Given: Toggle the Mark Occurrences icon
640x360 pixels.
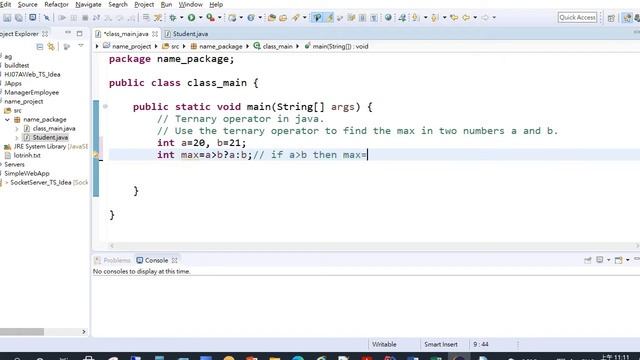Looking at the screenshot, I should [x=329, y=18].
